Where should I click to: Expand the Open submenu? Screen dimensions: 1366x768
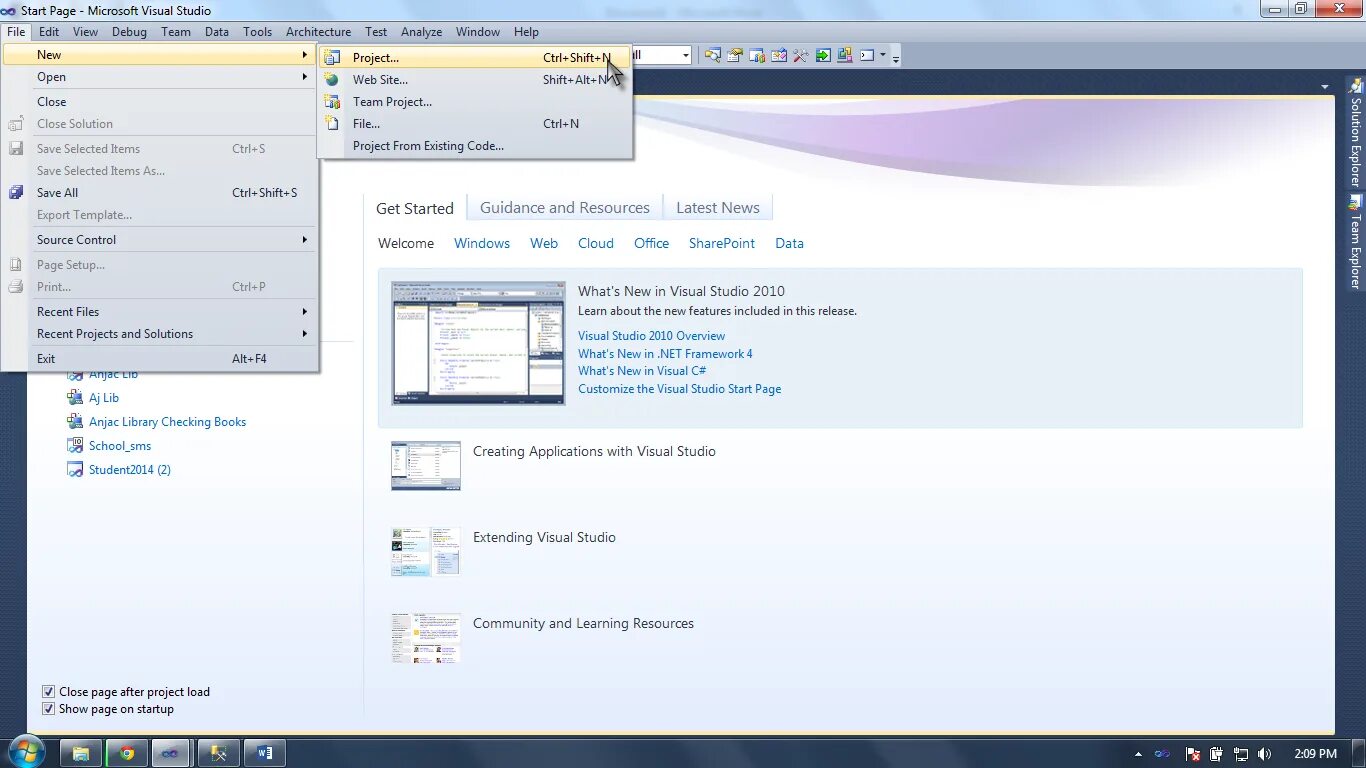pyautogui.click(x=160, y=77)
